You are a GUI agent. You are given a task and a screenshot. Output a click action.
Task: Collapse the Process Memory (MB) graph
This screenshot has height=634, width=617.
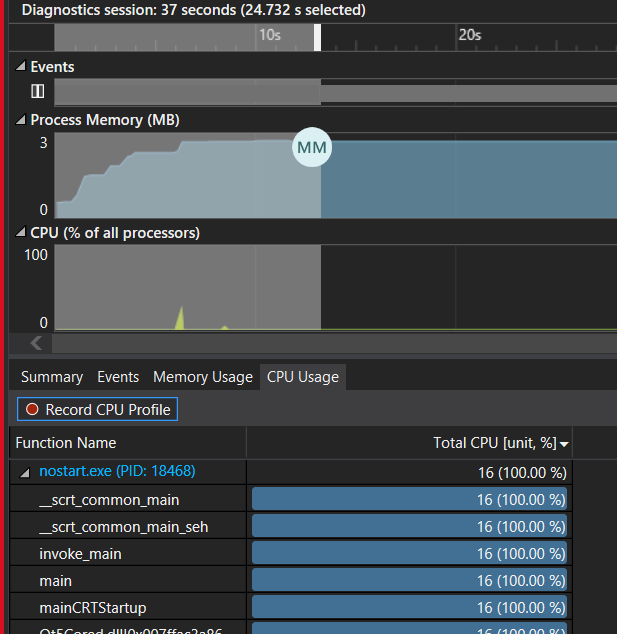pos(21,120)
